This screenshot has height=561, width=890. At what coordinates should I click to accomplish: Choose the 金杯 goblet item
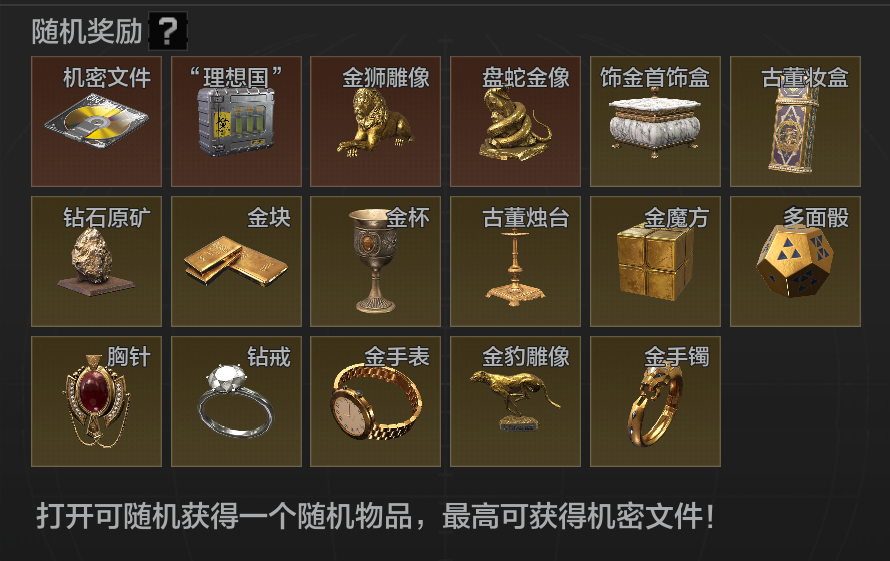click(376, 261)
